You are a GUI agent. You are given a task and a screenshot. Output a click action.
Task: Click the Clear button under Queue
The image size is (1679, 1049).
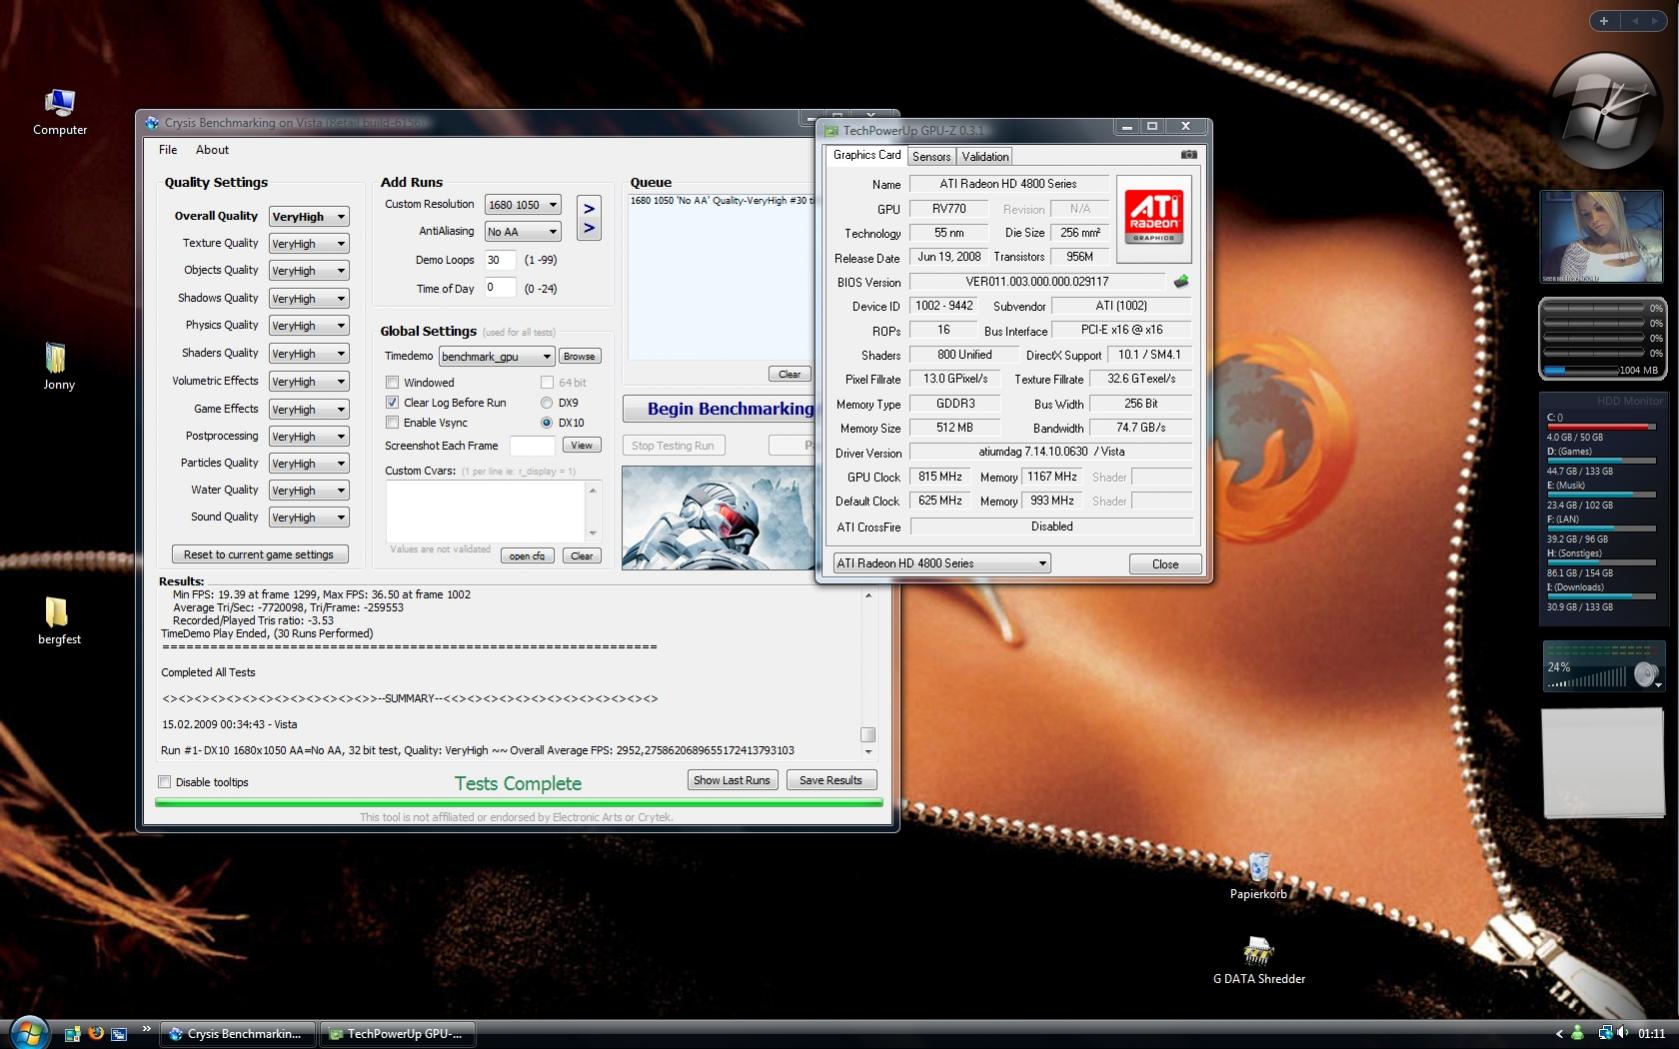[x=789, y=374]
